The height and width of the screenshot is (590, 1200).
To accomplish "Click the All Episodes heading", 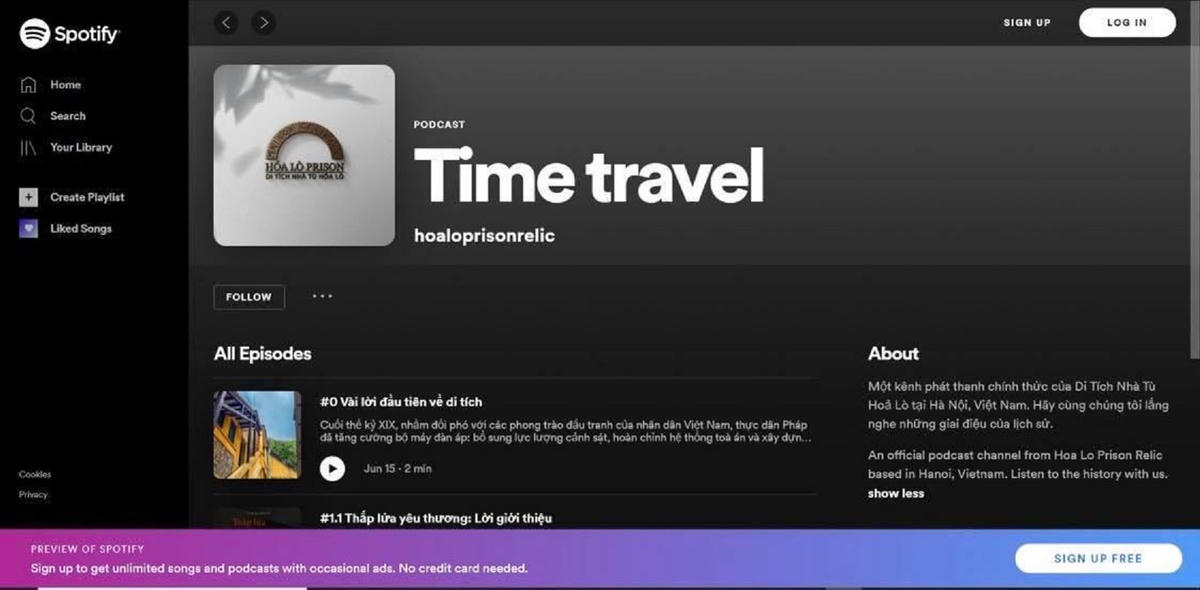I will (x=262, y=353).
